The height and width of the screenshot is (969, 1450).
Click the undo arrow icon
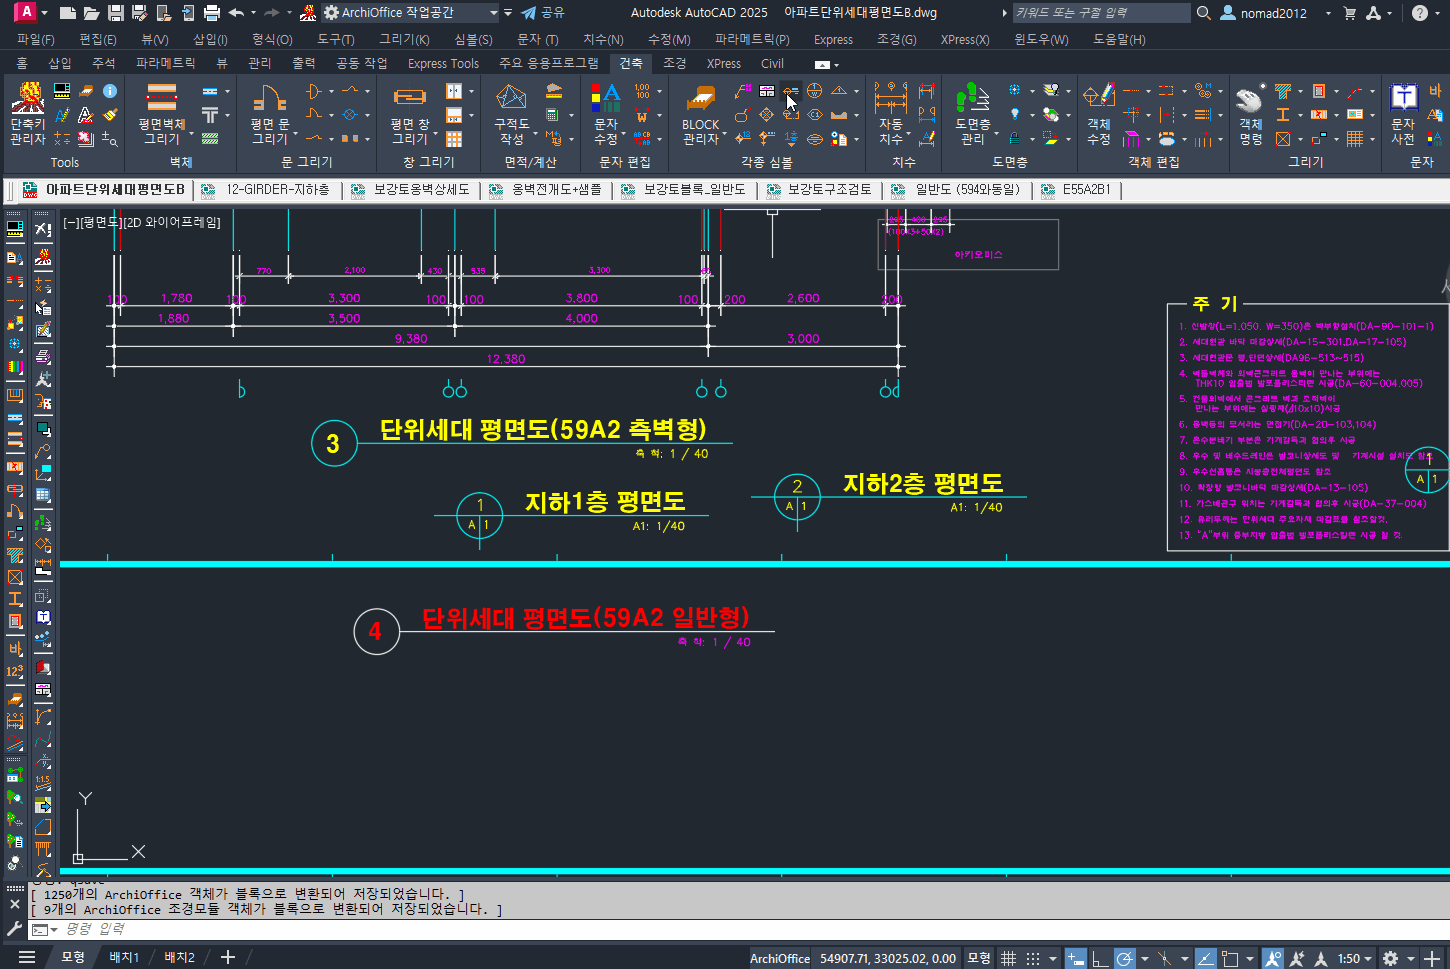236,13
